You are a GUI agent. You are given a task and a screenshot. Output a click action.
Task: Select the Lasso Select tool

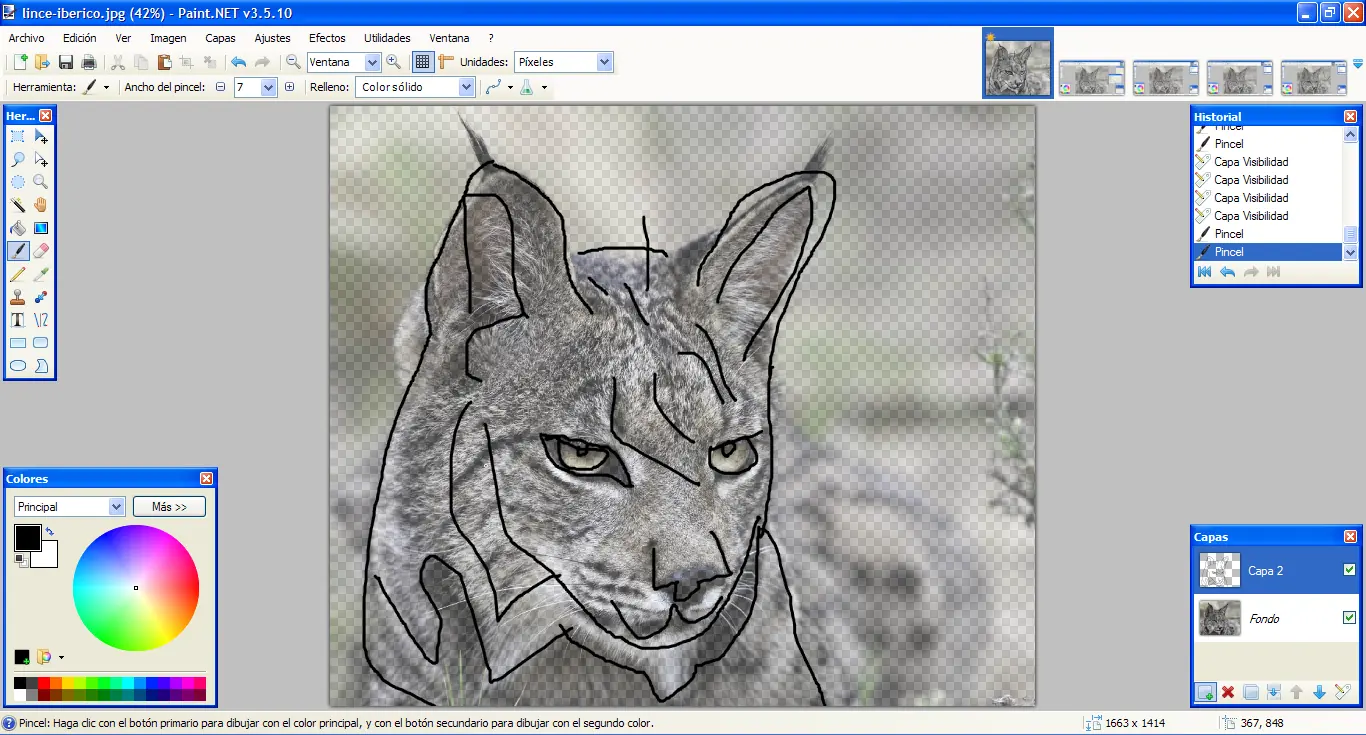18,159
